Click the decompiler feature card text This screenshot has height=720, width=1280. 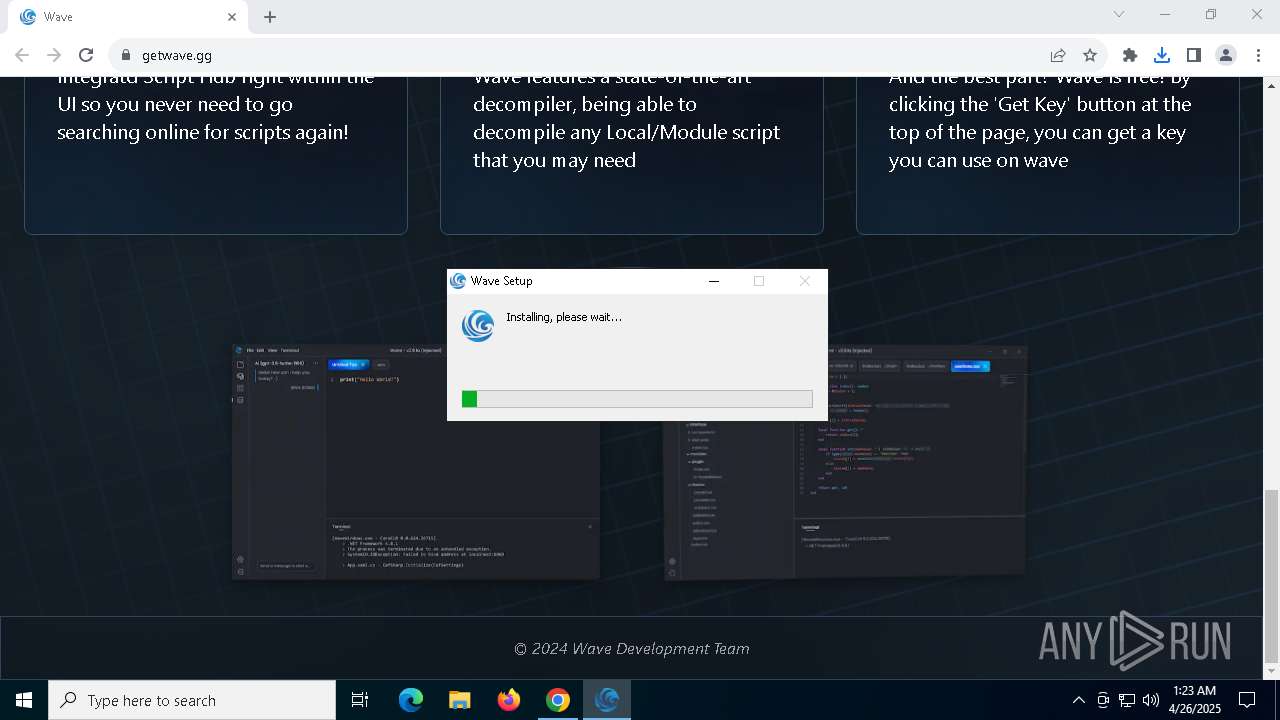626,118
